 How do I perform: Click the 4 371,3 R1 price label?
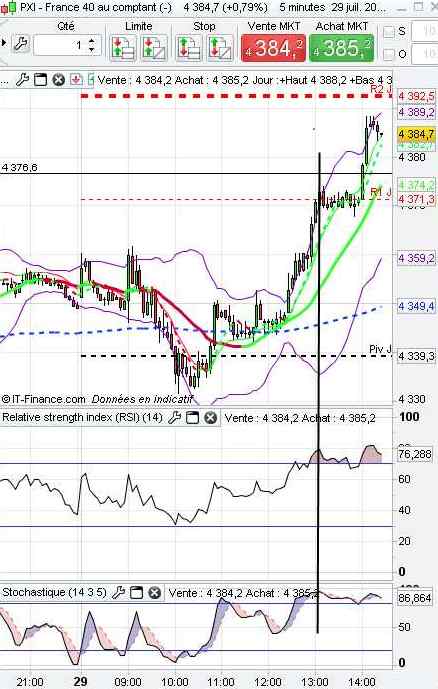click(x=416, y=199)
